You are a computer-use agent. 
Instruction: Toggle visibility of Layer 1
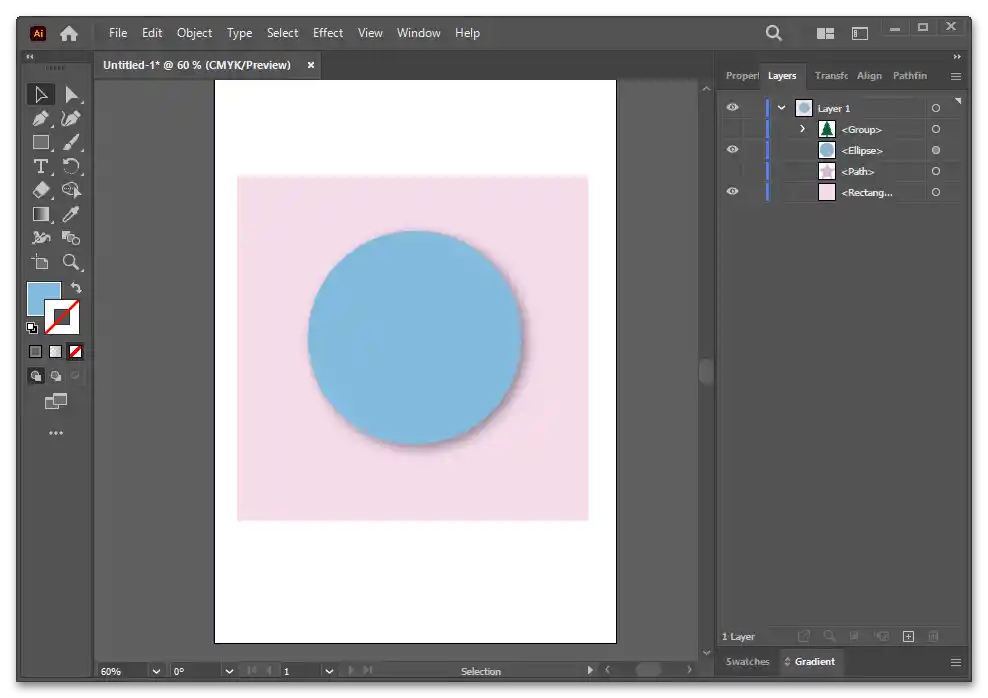(732, 108)
